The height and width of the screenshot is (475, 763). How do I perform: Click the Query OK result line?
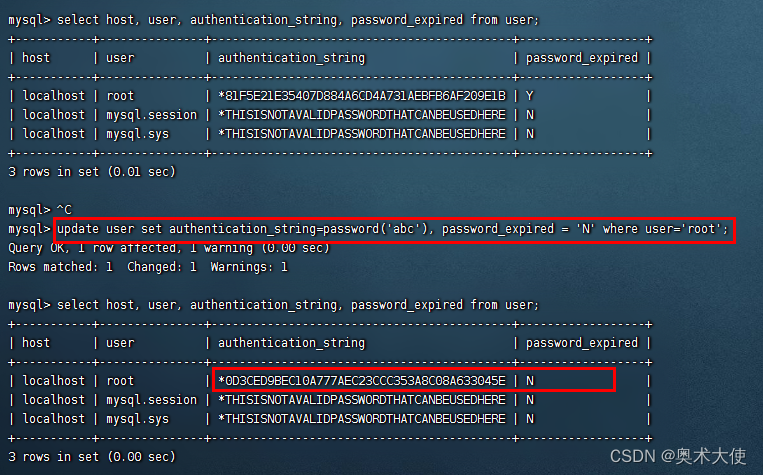169,248
